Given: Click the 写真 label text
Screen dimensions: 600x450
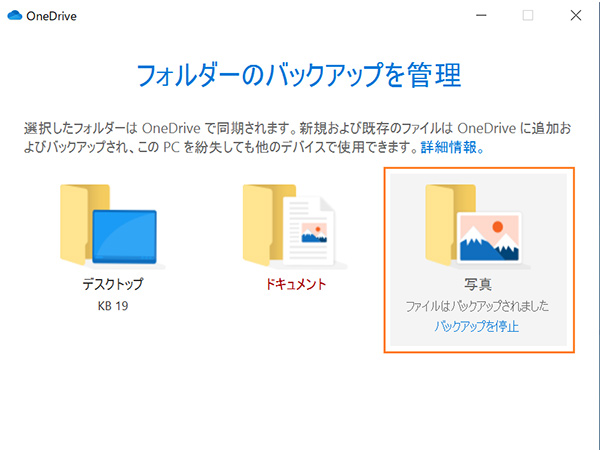Looking at the screenshot, I should (x=478, y=284).
